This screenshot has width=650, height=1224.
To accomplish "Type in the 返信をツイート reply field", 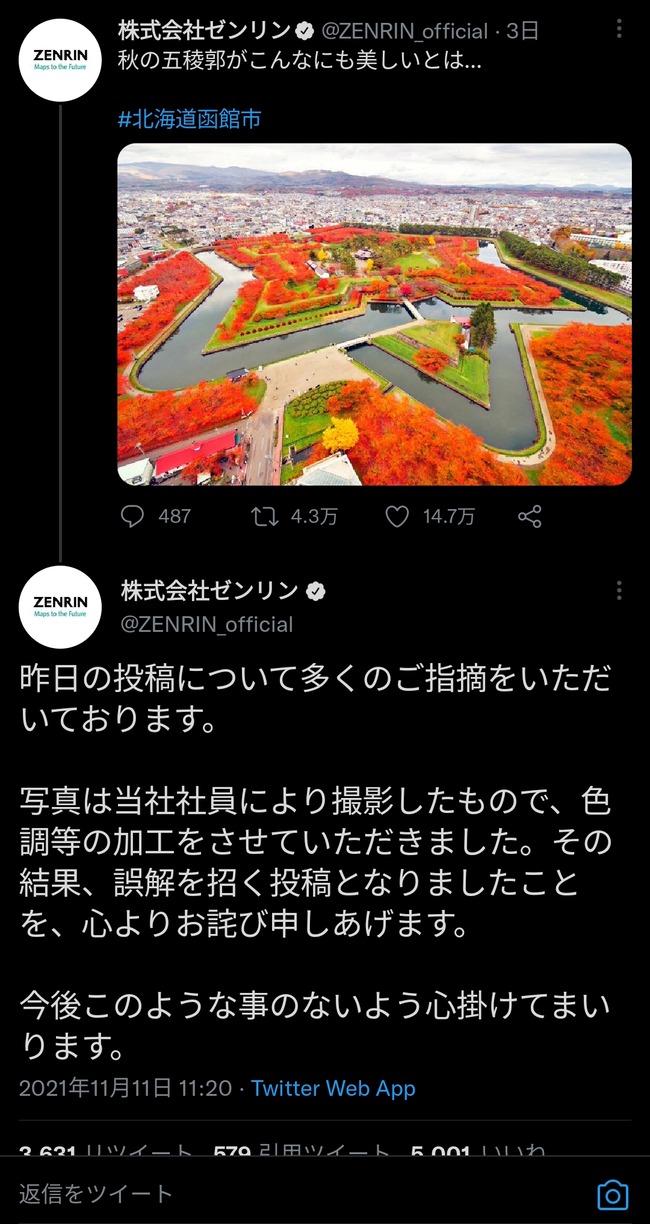I will (x=300, y=1193).
